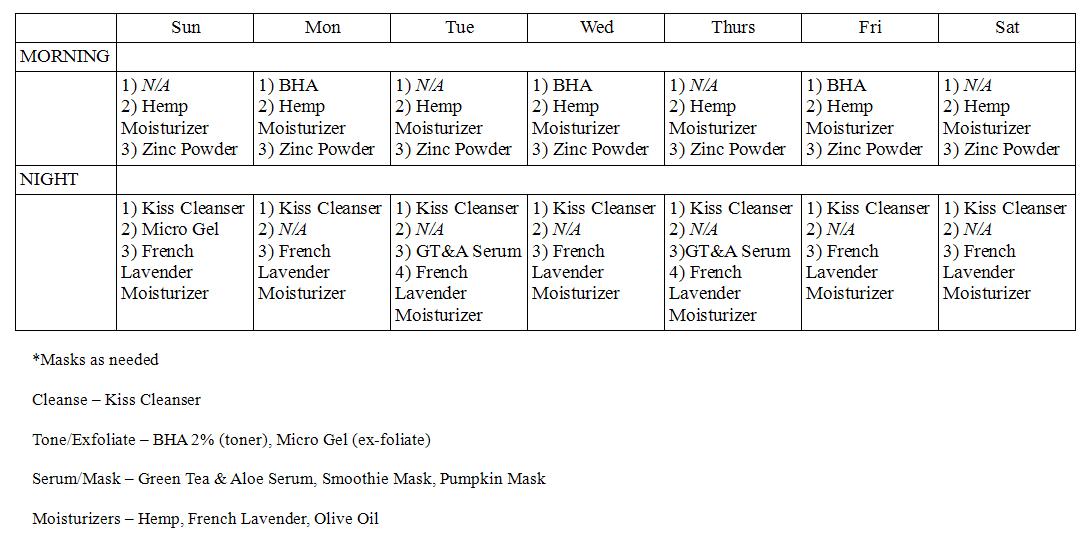Click Friday morning cell with BHA
The width and height of the screenshot is (1091, 538).
pyautogui.click(x=870, y=118)
